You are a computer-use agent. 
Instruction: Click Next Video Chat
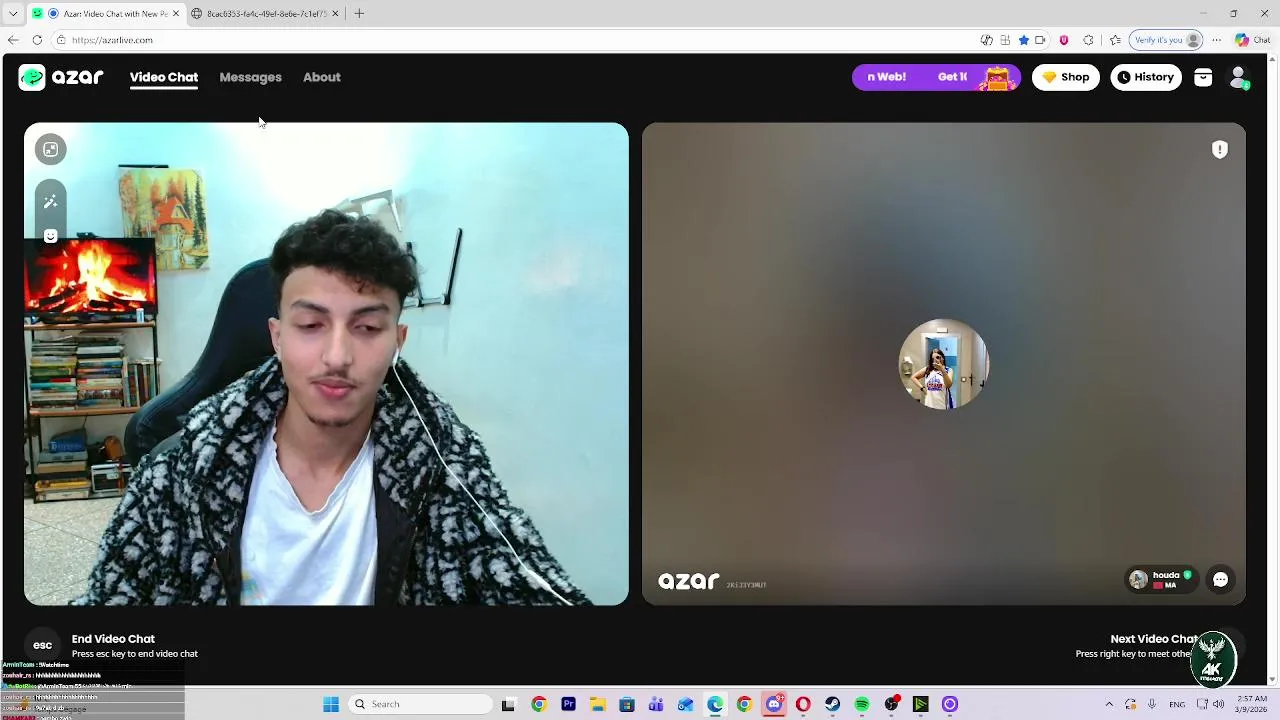[x=1154, y=639]
